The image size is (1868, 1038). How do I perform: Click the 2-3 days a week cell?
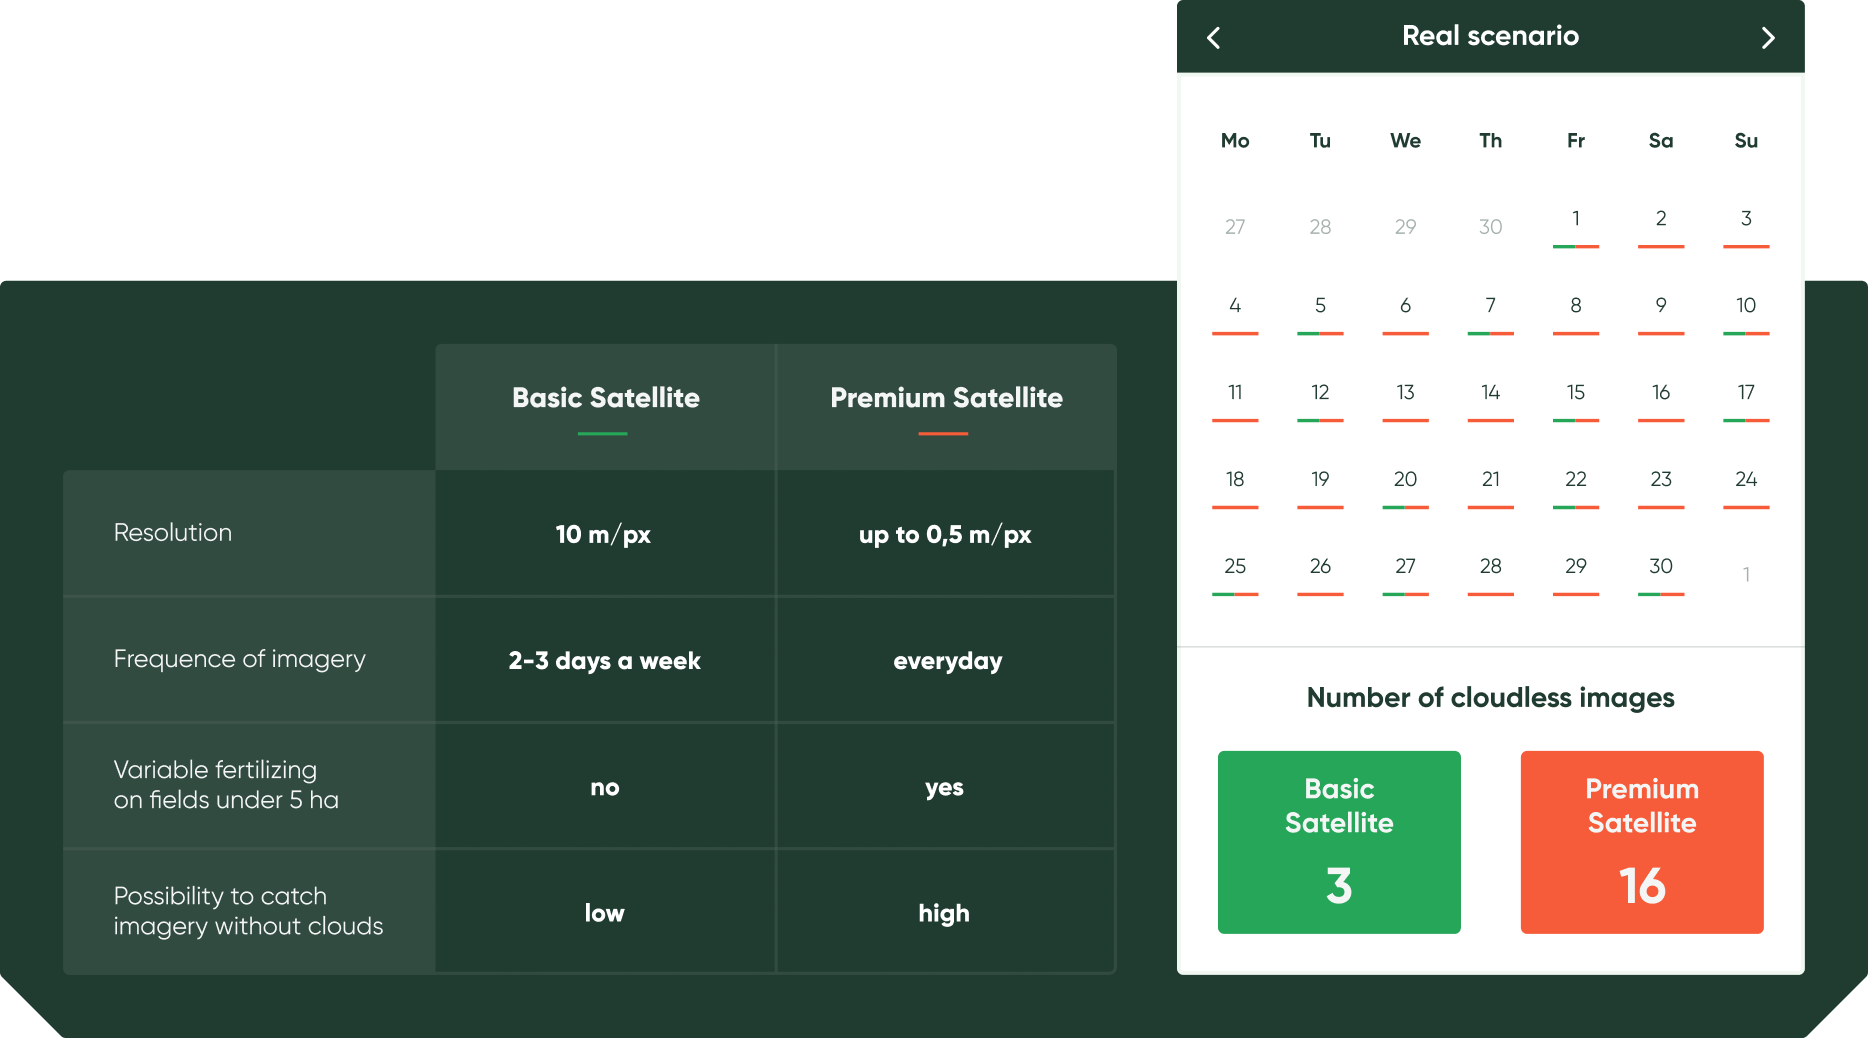pos(604,660)
